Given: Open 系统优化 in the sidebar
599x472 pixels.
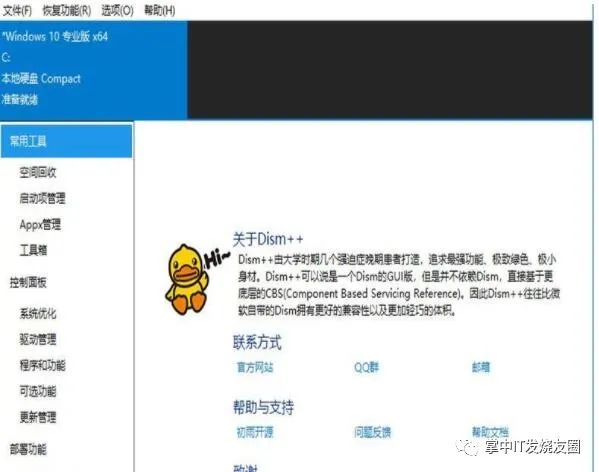Looking at the screenshot, I should 38,314.
